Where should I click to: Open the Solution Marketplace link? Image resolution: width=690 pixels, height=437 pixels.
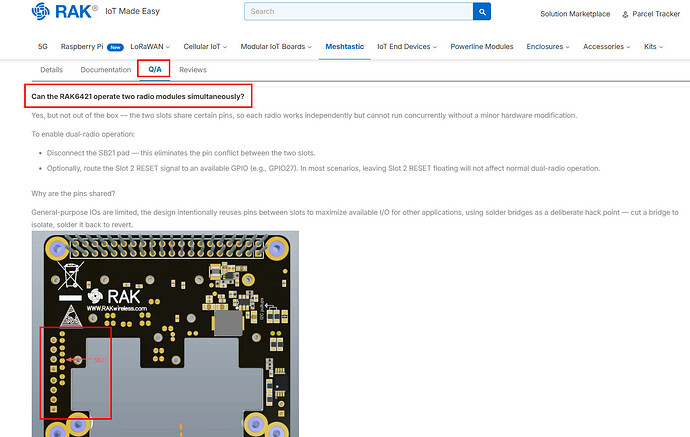click(x=575, y=14)
